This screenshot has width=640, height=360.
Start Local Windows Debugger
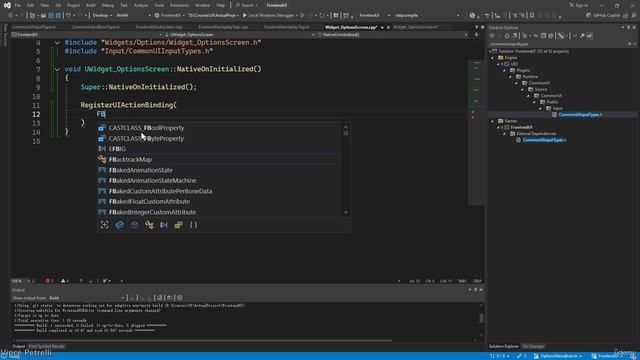pyautogui.click(x=269, y=15)
